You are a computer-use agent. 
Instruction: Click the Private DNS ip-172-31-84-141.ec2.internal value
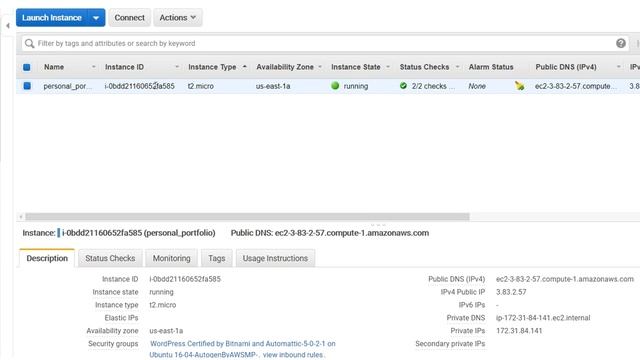pos(543,318)
